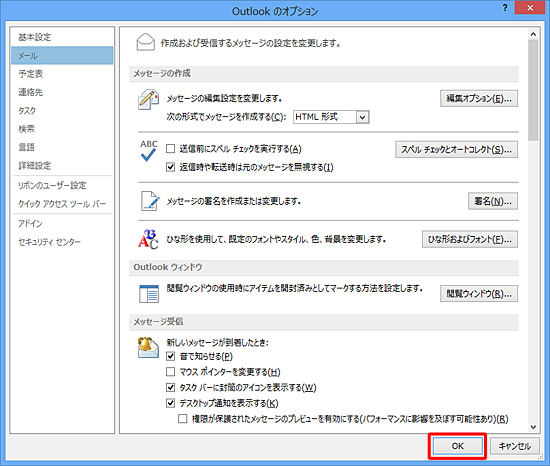Select メール category in sidebar
The image size is (550, 466).
[x=62, y=55]
